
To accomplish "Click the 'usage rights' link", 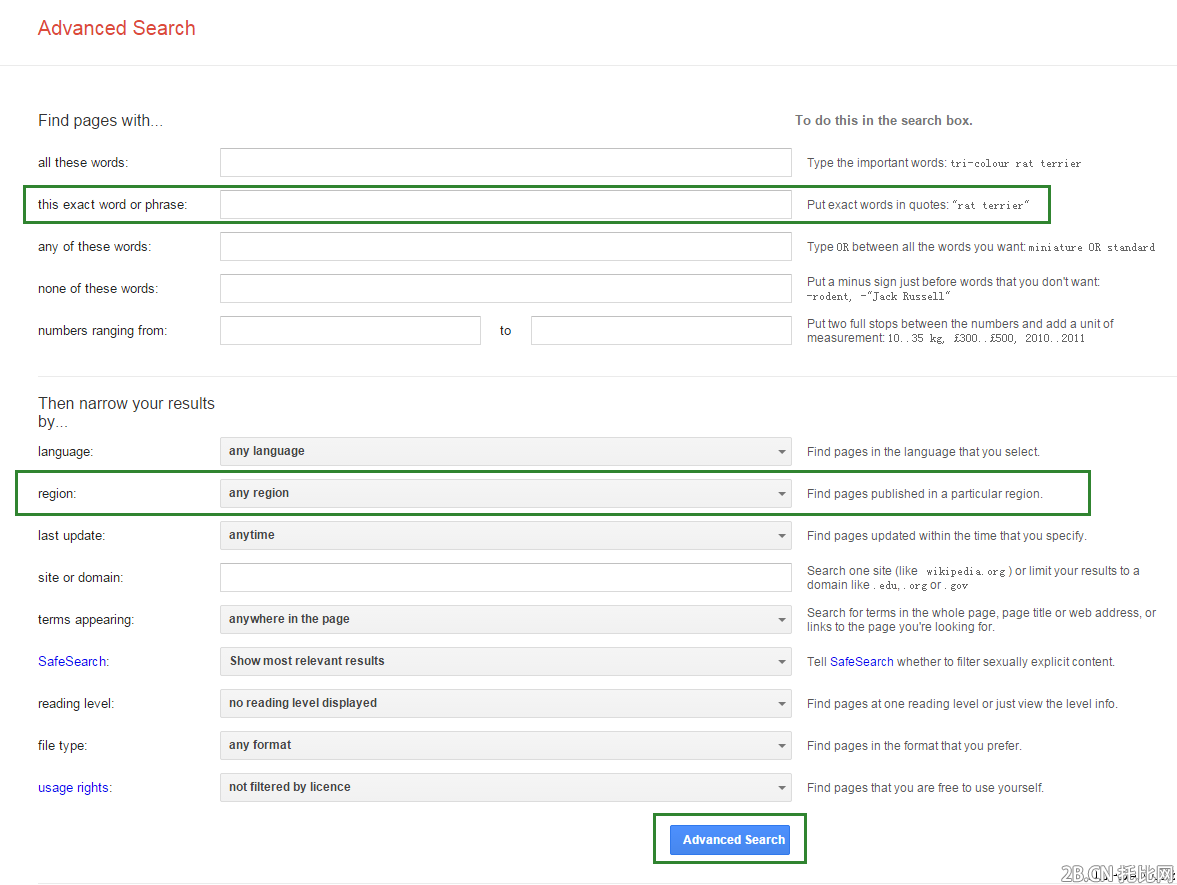I will click(x=73, y=788).
